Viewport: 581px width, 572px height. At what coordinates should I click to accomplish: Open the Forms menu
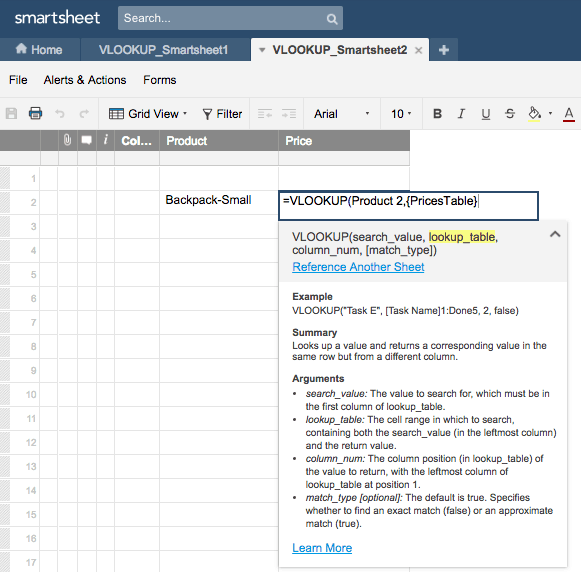[x=160, y=80]
